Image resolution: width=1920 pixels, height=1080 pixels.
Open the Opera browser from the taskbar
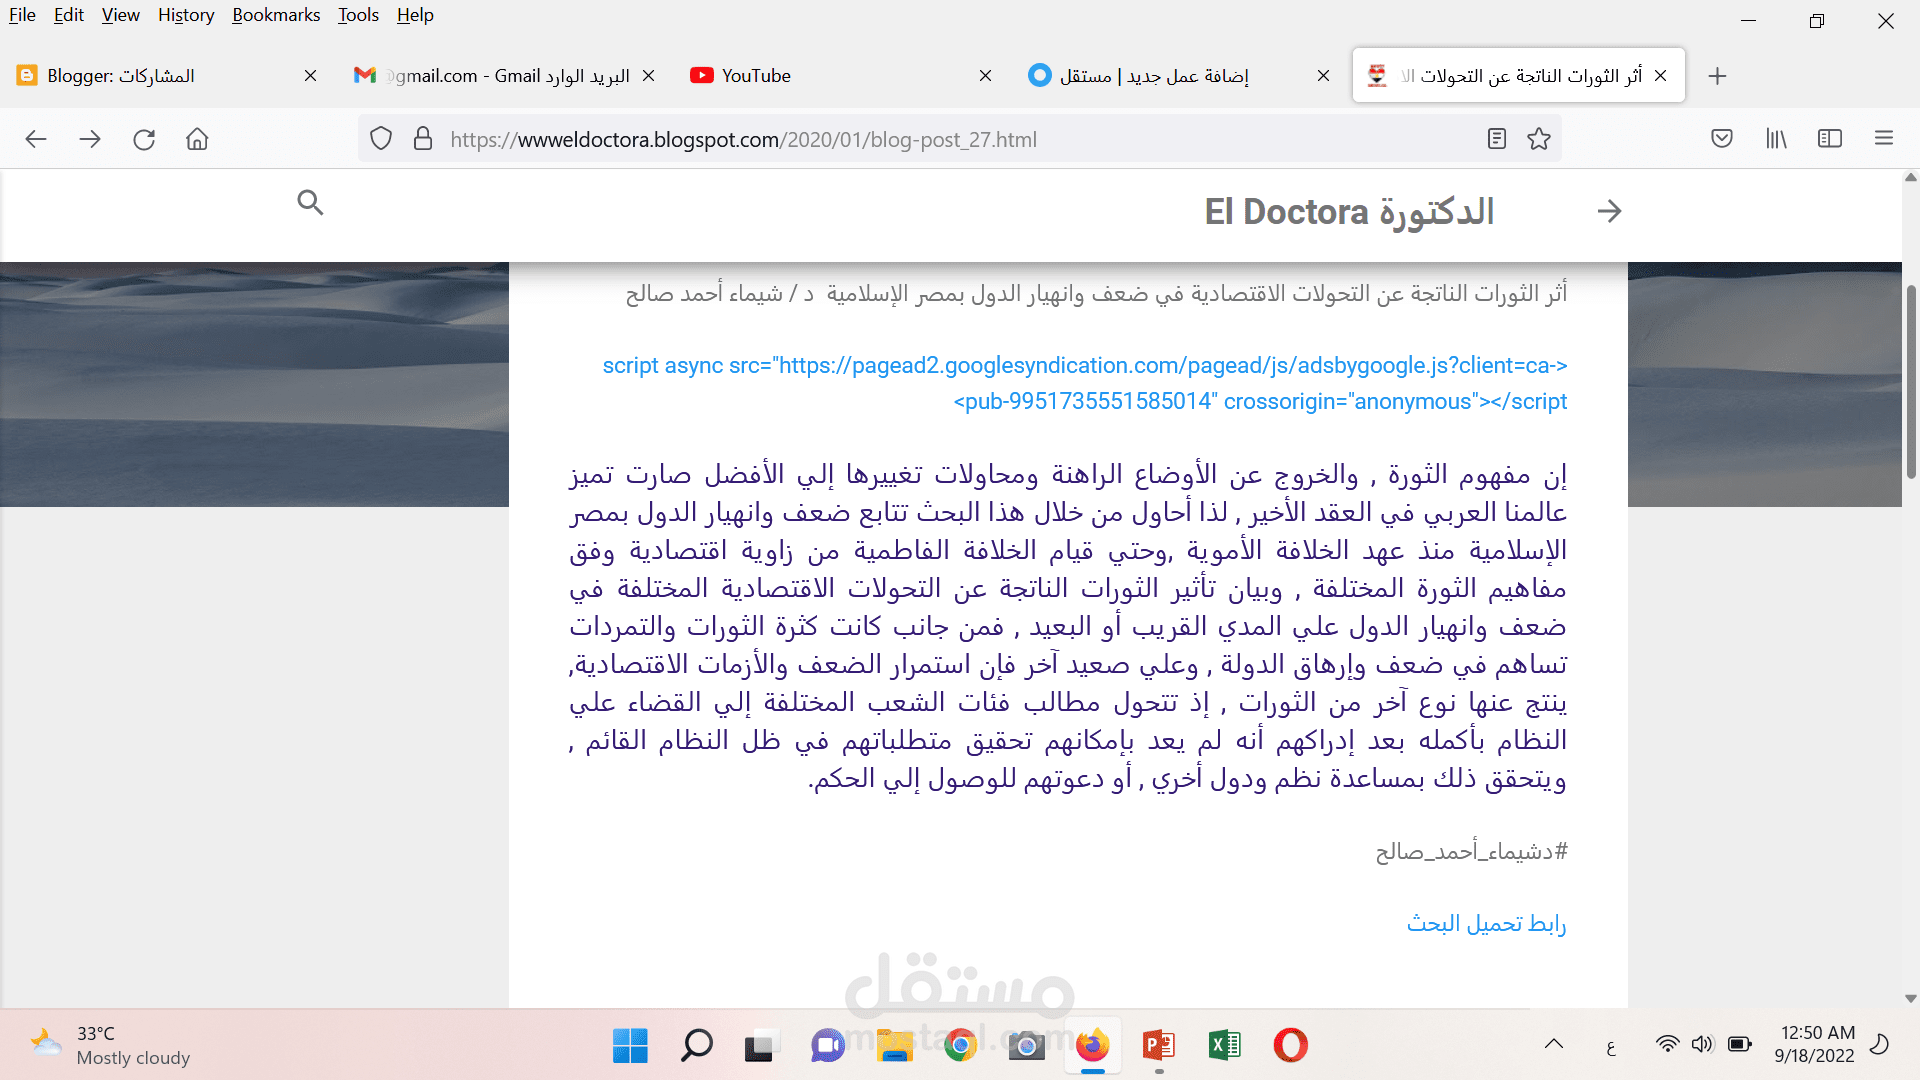tap(1290, 1045)
